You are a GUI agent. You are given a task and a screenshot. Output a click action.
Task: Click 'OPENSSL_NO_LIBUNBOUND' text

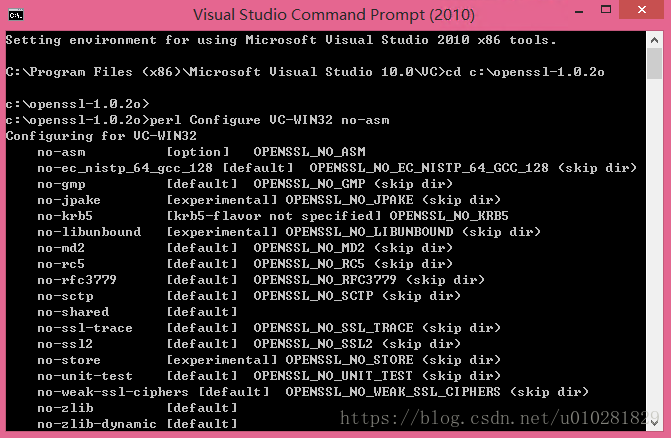tap(369, 232)
